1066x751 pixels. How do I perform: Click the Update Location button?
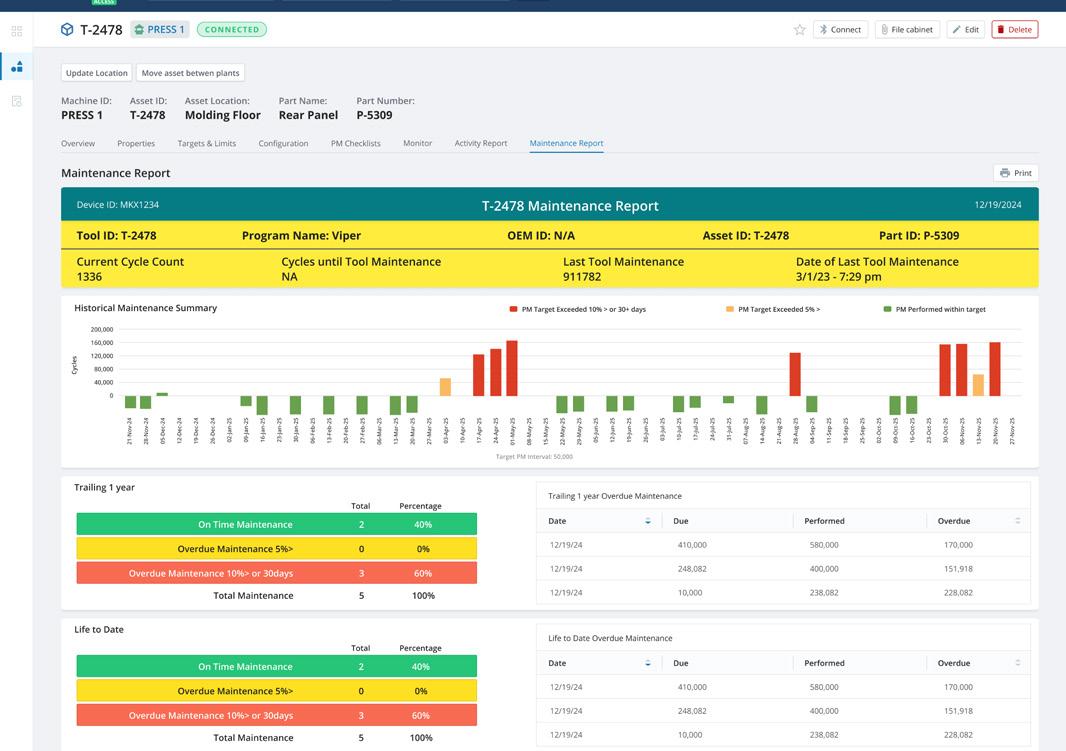97,73
